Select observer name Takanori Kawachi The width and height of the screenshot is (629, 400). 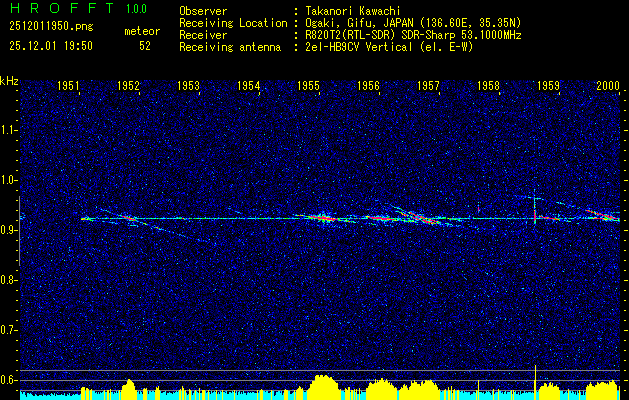point(352,11)
